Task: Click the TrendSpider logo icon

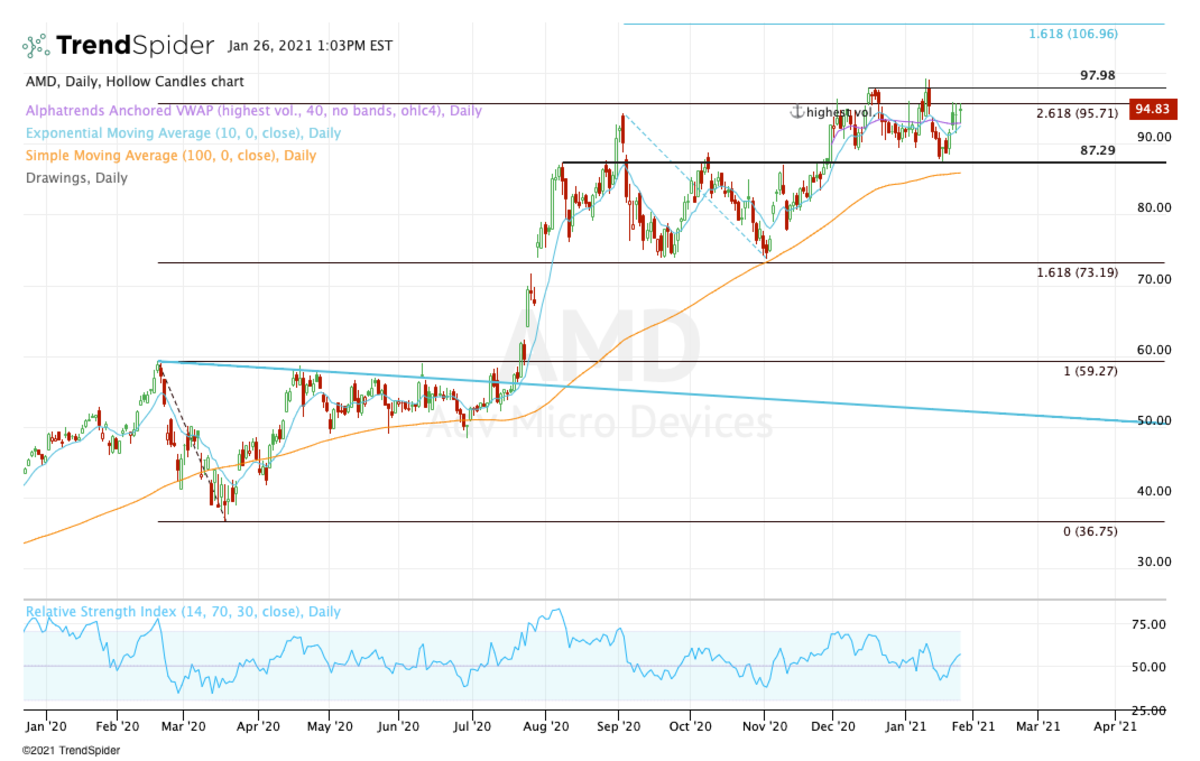Action: pos(36,46)
